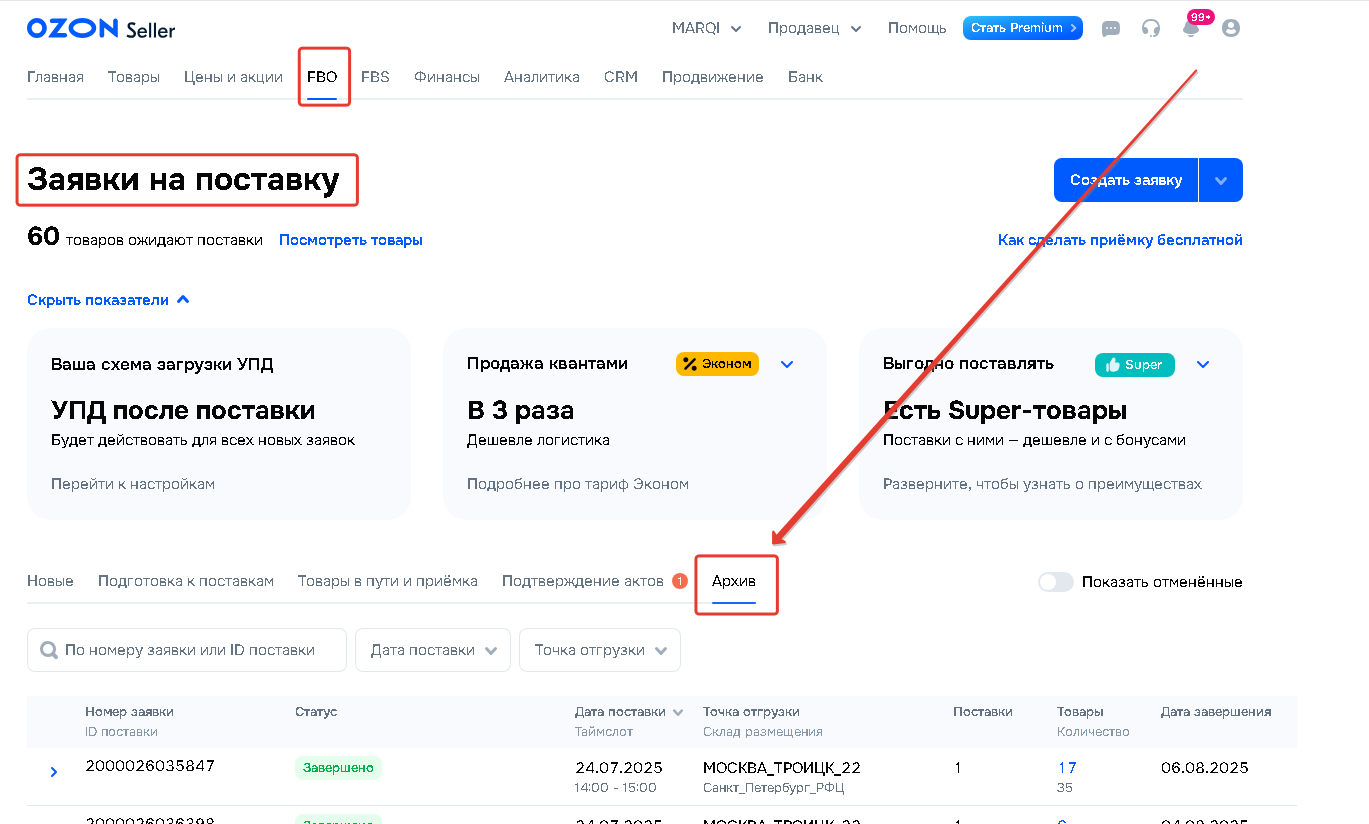This screenshot has width=1369, height=824.
Task: Open the user profile avatar
Action: pos(1231,28)
